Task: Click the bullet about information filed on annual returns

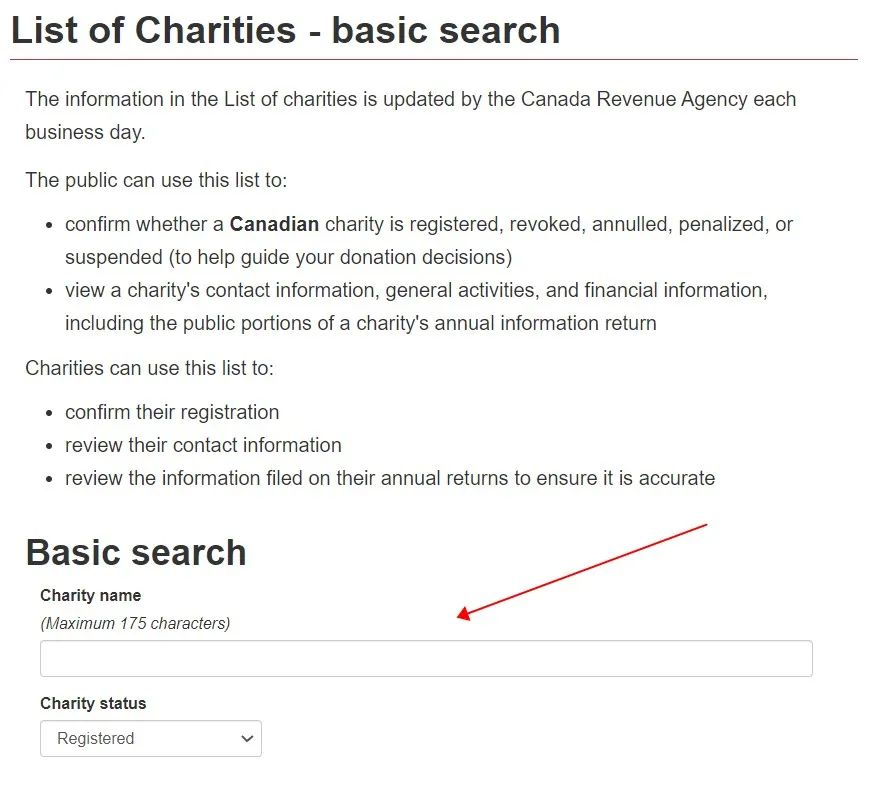Action: [x=390, y=478]
